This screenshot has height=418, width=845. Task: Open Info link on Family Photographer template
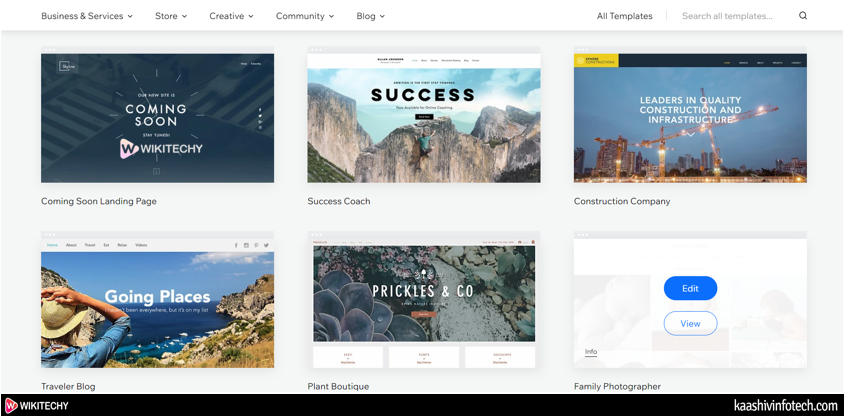591,352
